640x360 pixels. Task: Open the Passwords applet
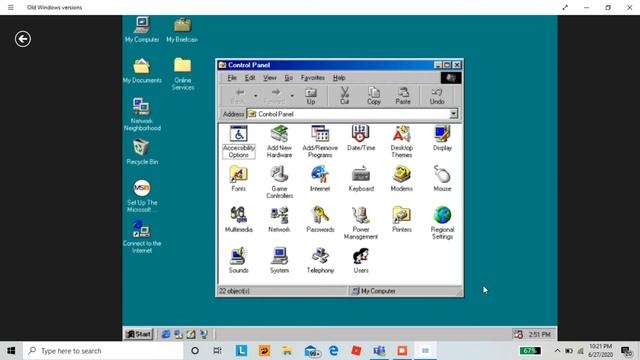(x=320, y=220)
